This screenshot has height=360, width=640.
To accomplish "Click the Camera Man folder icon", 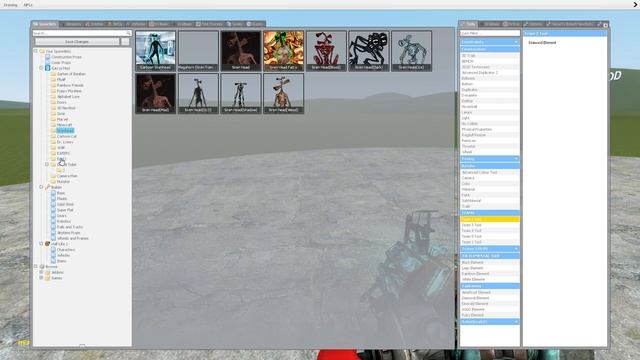I will 53,176.
